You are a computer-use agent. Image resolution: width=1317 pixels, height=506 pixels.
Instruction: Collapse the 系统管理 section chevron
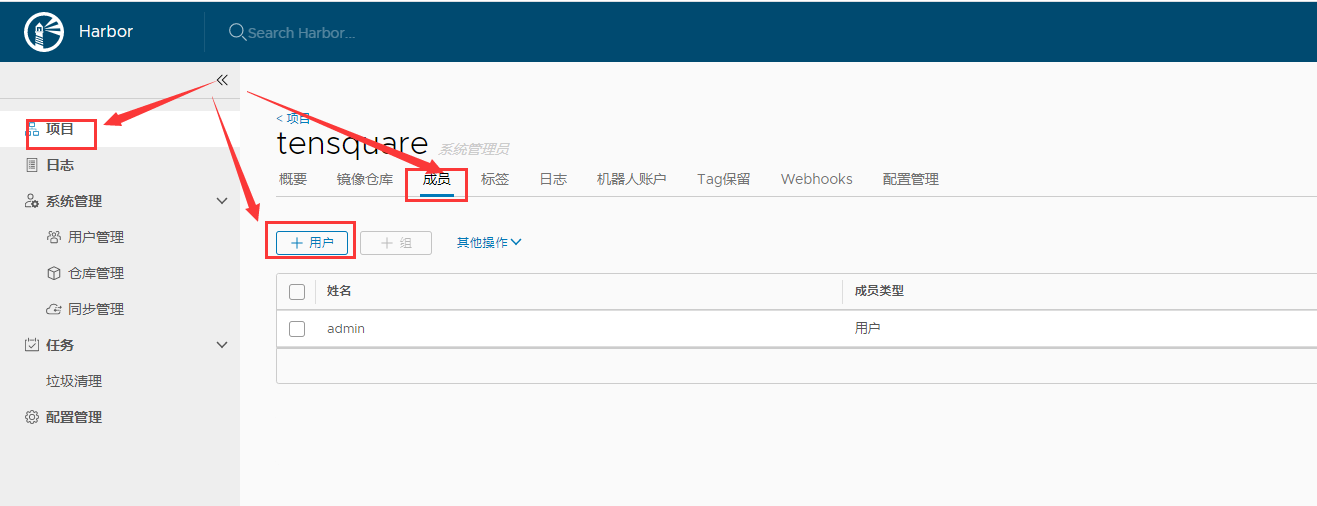[222, 201]
